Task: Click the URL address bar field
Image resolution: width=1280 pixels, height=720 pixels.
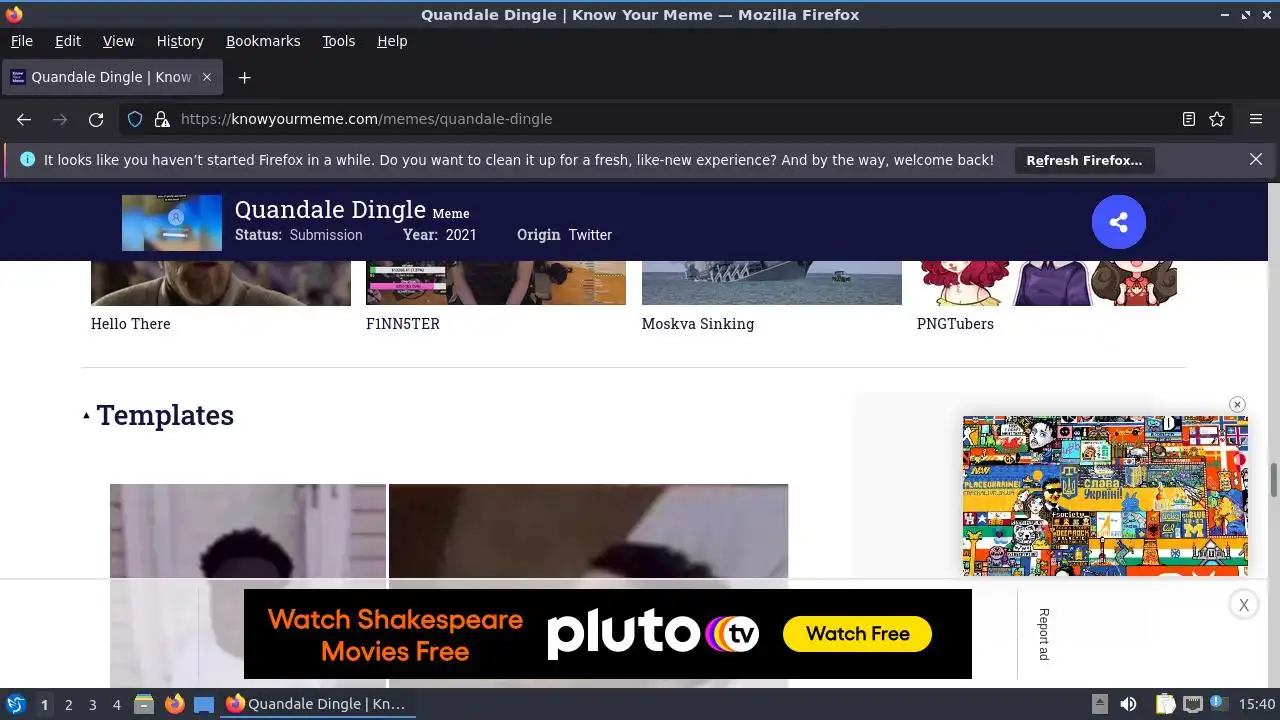Action: [x=675, y=119]
